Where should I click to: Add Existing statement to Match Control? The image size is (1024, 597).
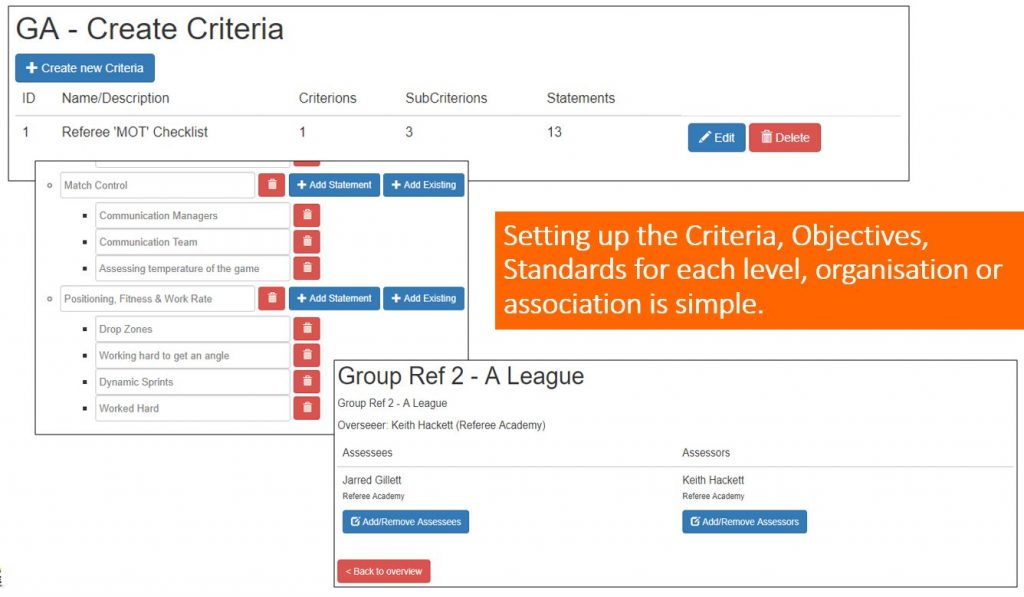click(x=423, y=185)
